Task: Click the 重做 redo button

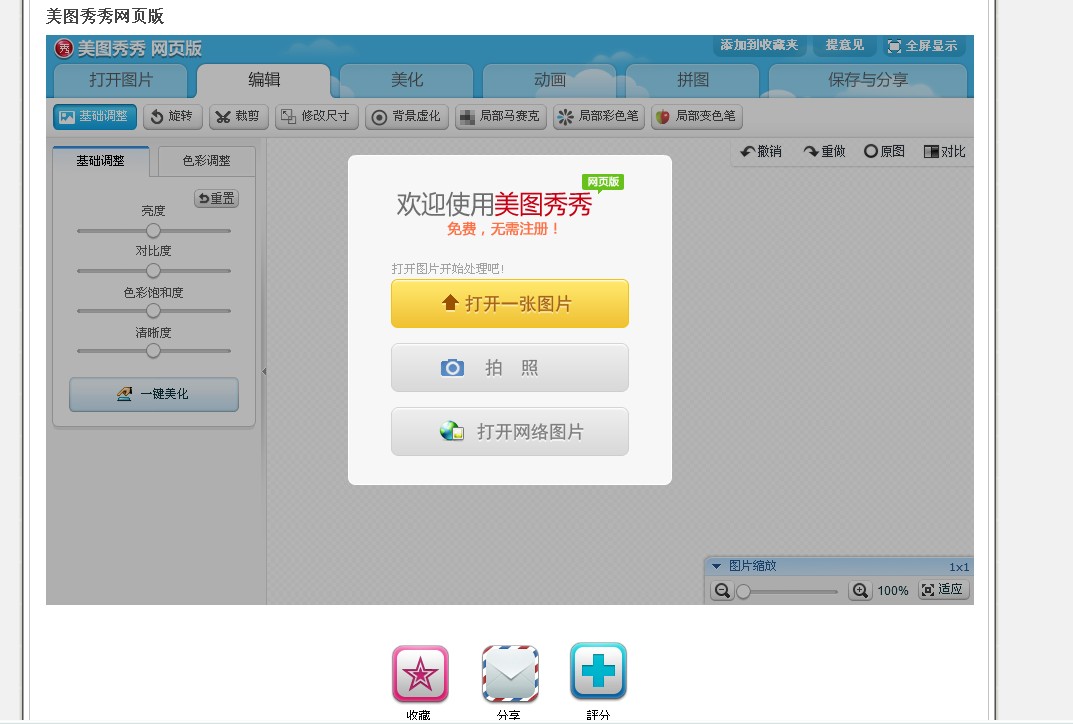Action: coord(825,151)
